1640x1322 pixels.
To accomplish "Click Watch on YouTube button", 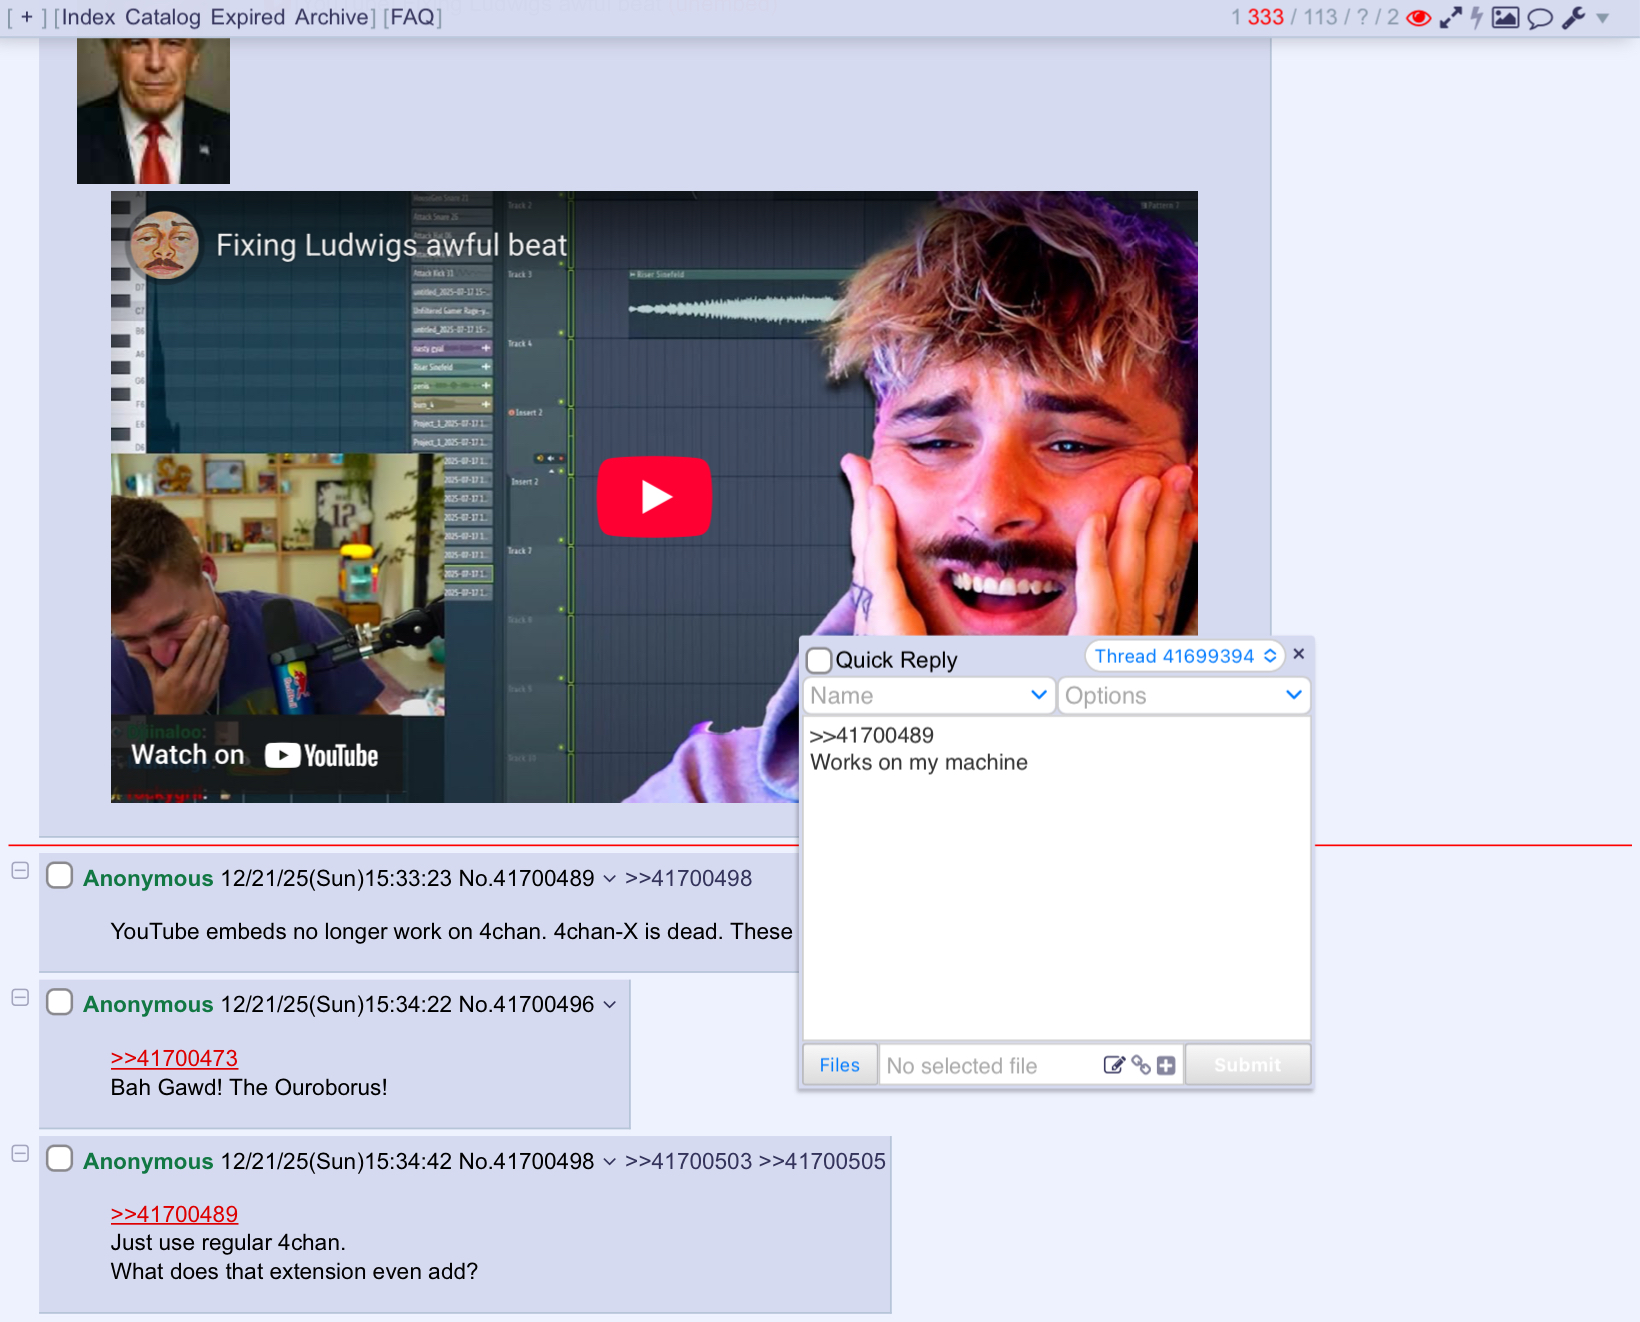I will tap(254, 755).
